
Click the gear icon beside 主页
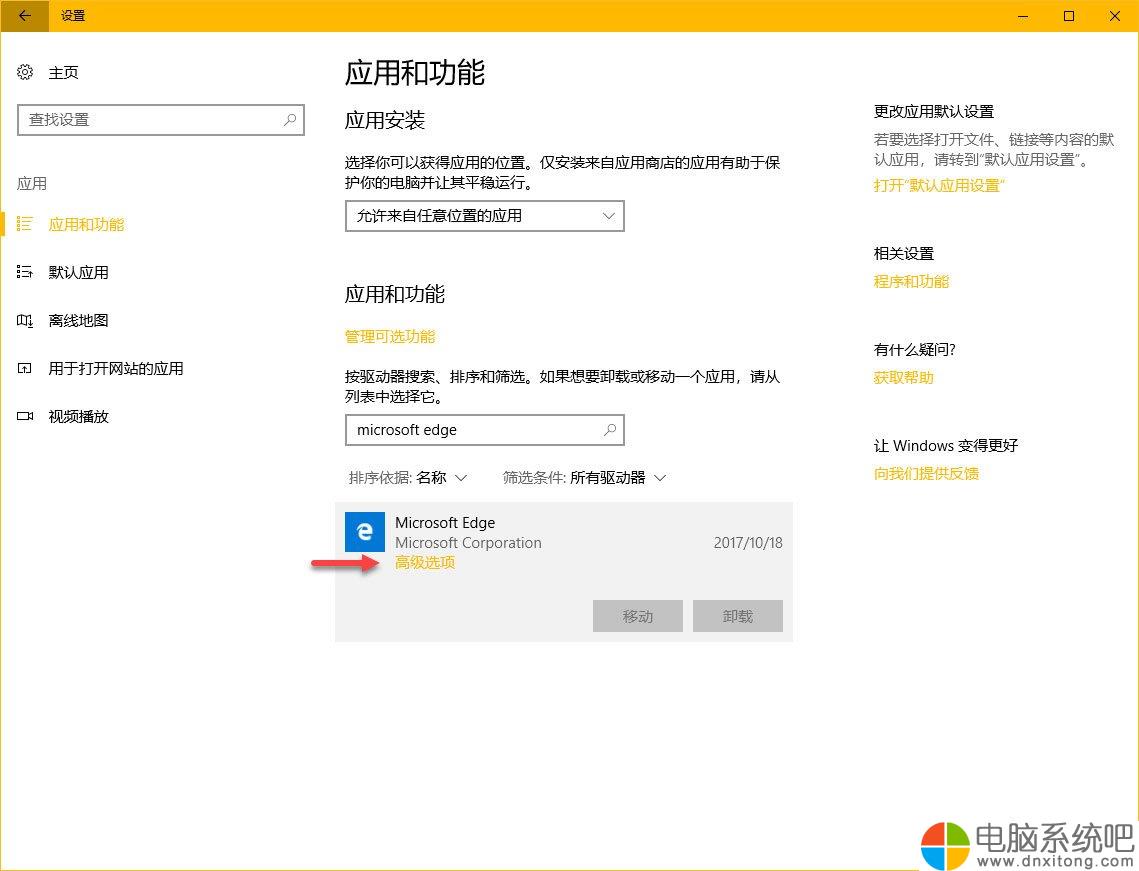click(25, 72)
